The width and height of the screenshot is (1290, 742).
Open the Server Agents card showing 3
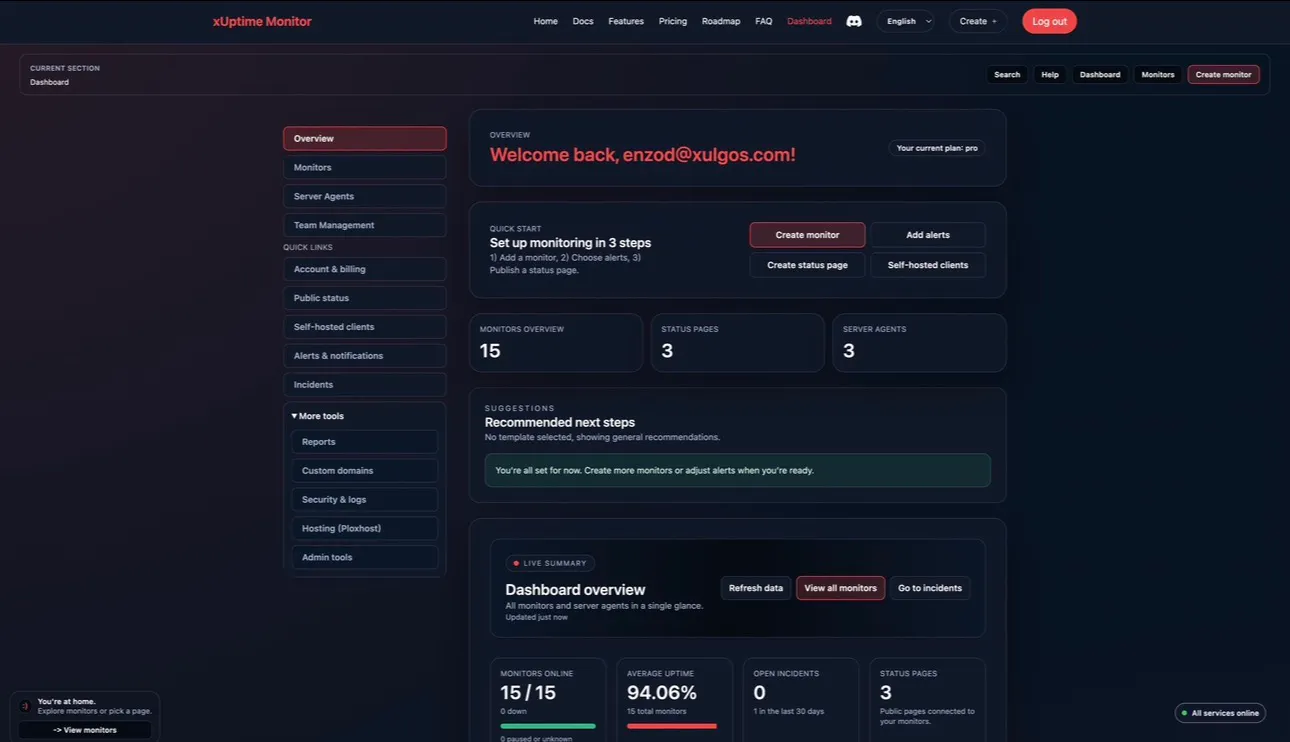click(919, 343)
